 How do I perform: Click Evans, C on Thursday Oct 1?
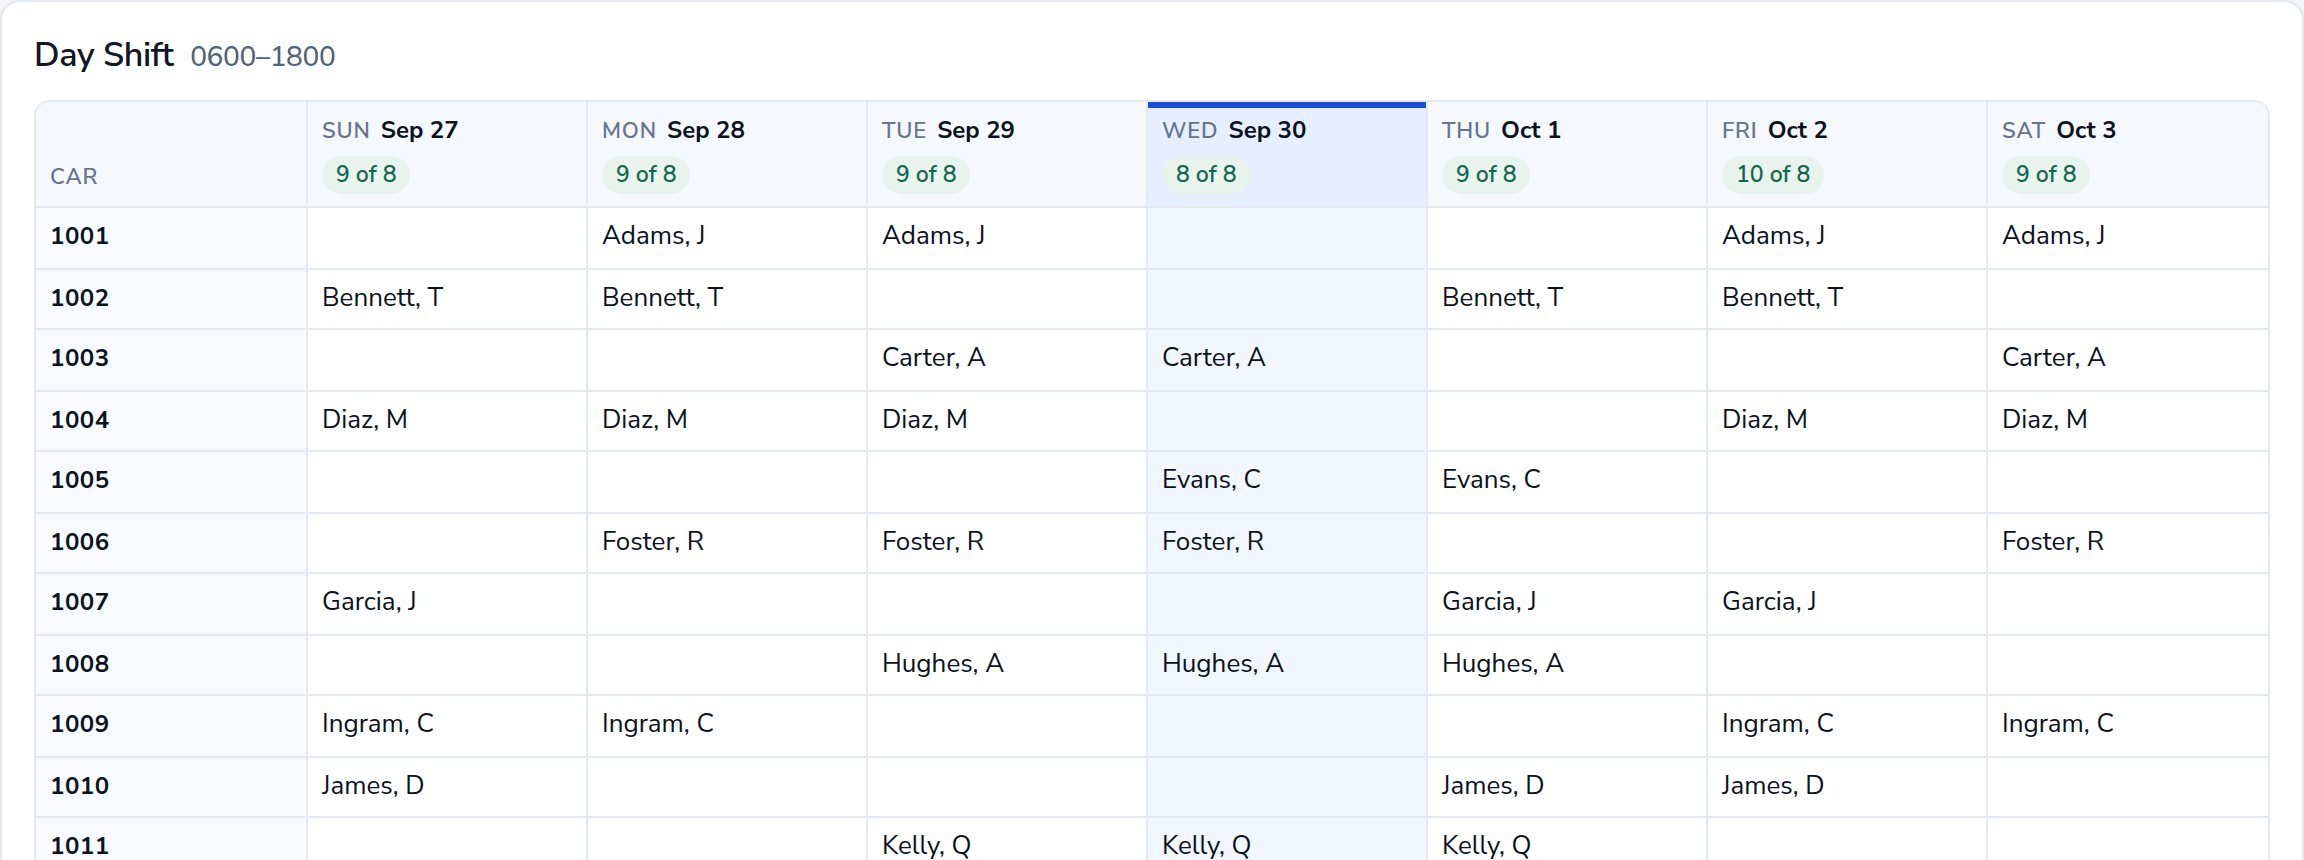click(1491, 480)
